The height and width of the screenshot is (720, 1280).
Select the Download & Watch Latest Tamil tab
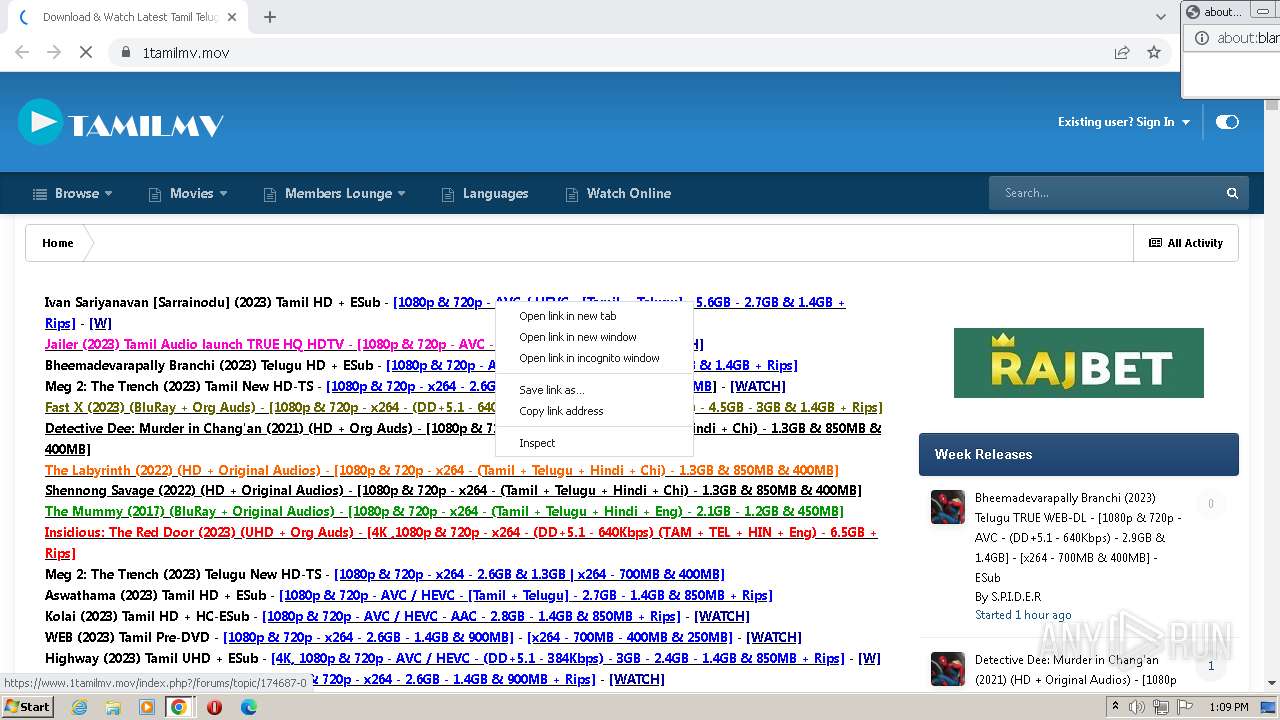(128, 17)
